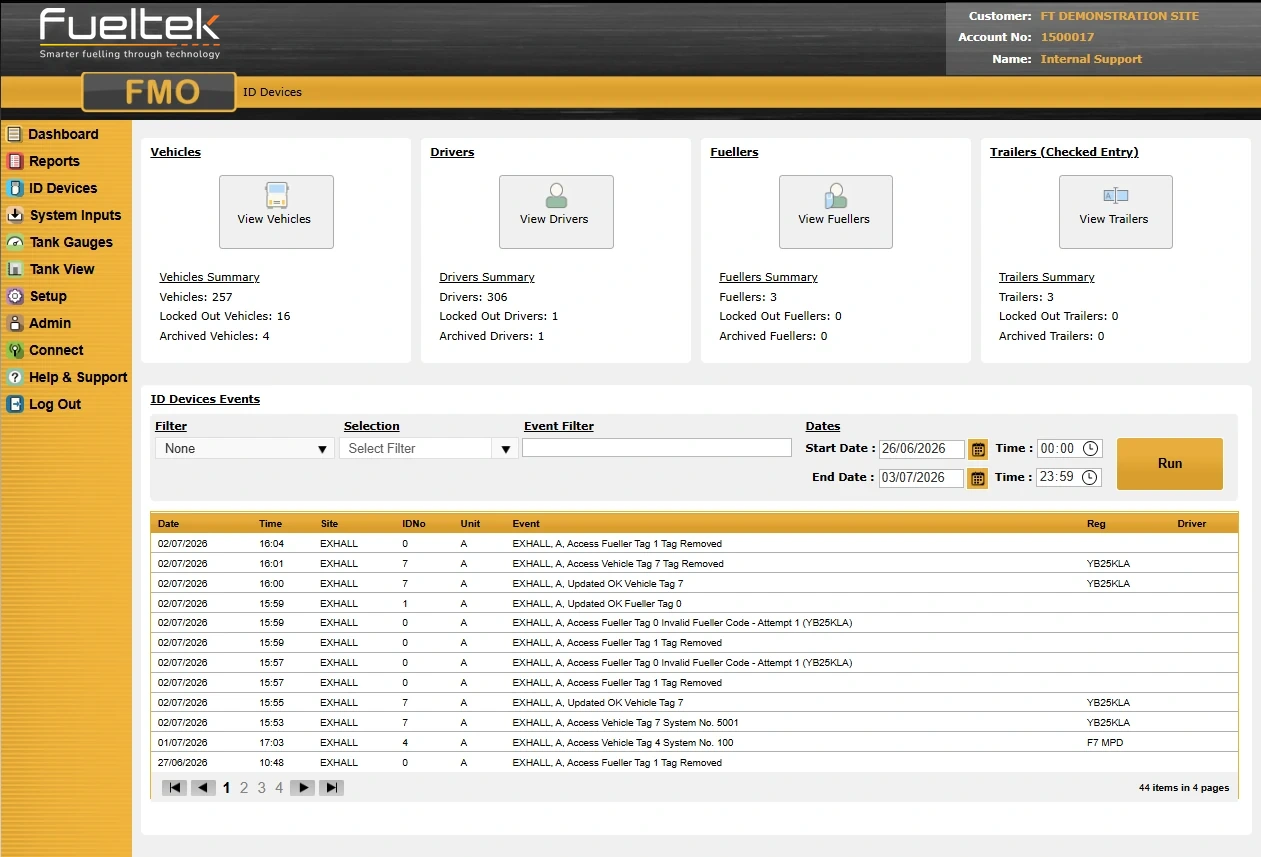
Task: Click the '44 items in 4 pages' text
Action: tap(1183, 788)
